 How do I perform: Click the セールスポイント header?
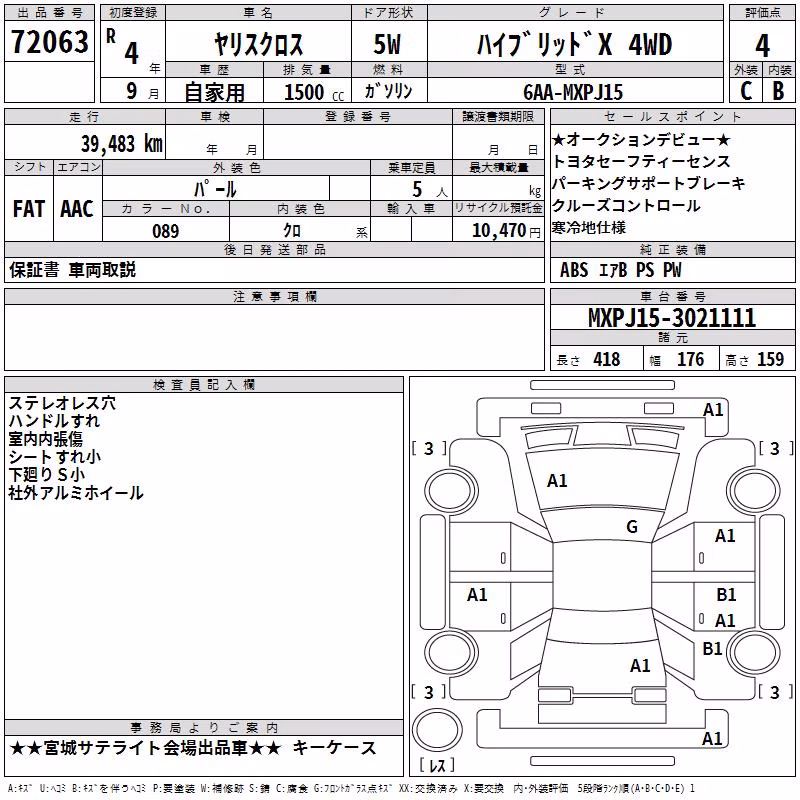[x=672, y=116]
